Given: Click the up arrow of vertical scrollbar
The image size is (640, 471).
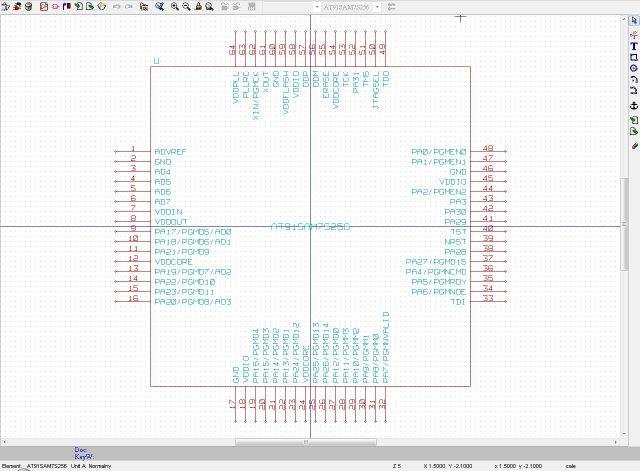Looking at the screenshot, I should tap(624, 19).
